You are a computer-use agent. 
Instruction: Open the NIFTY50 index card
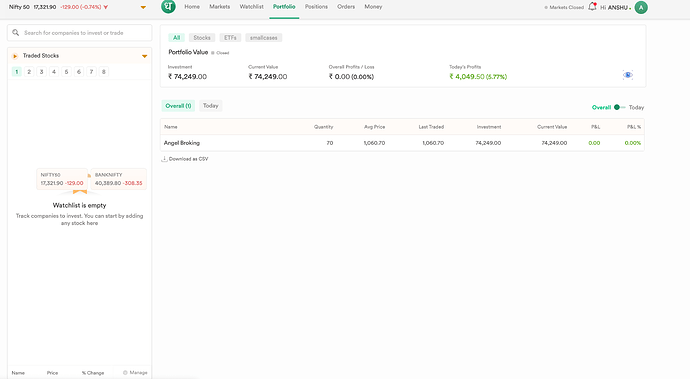[62, 179]
